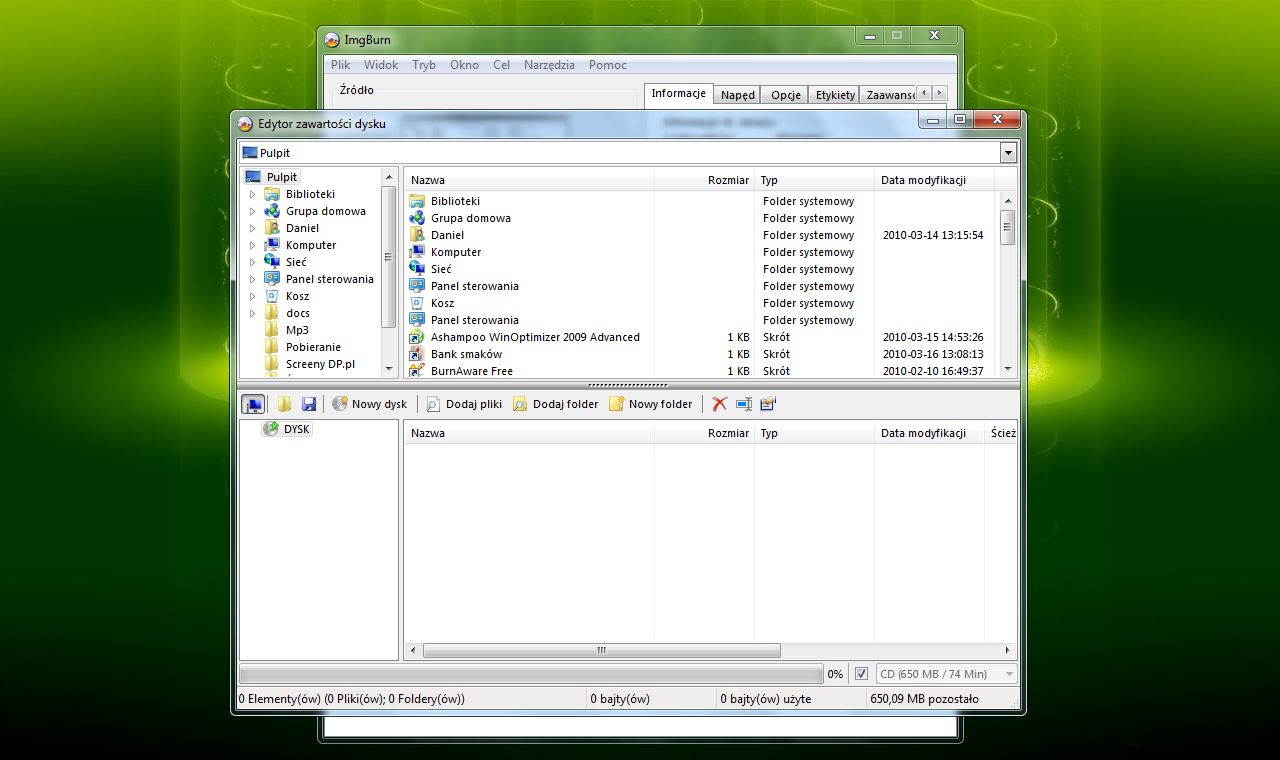Switch to Napęd tab in ImgBurn
The height and width of the screenshot is (760, 1280).
tap(738, 95)
